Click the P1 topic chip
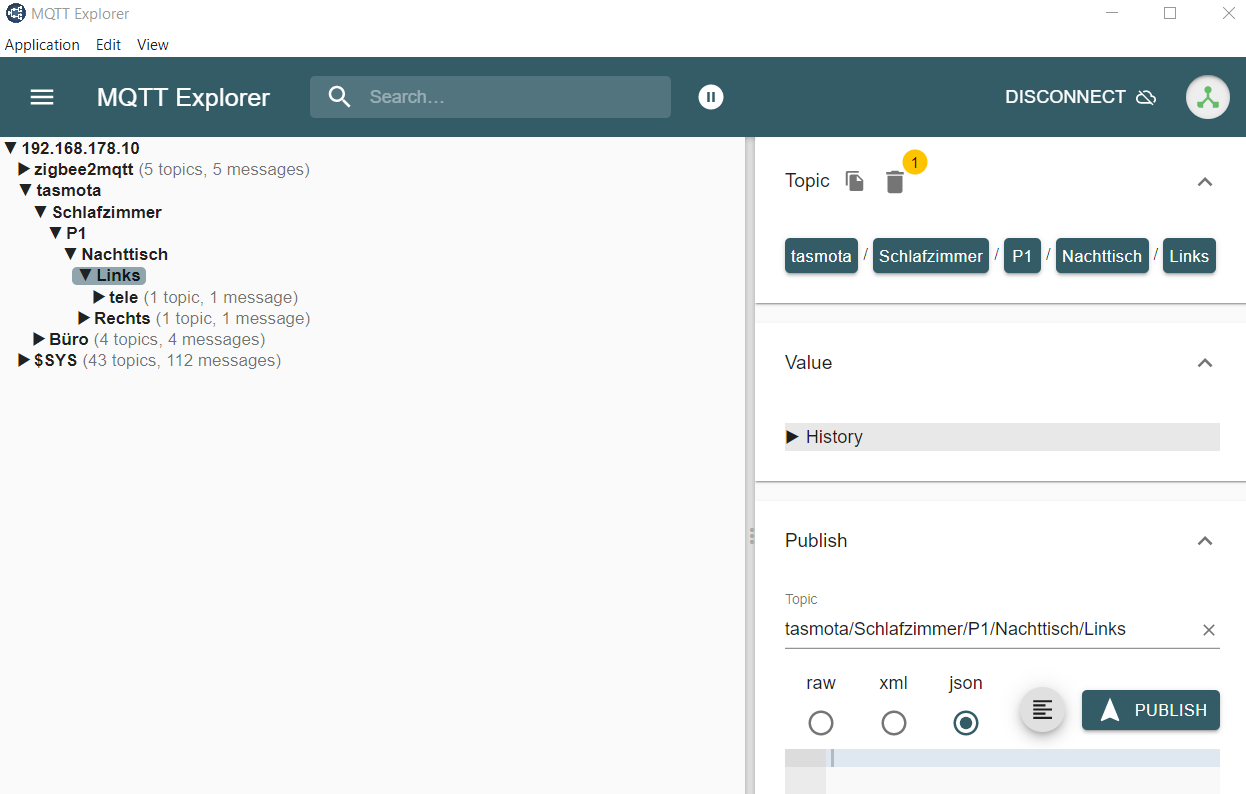 (1022, 256)
